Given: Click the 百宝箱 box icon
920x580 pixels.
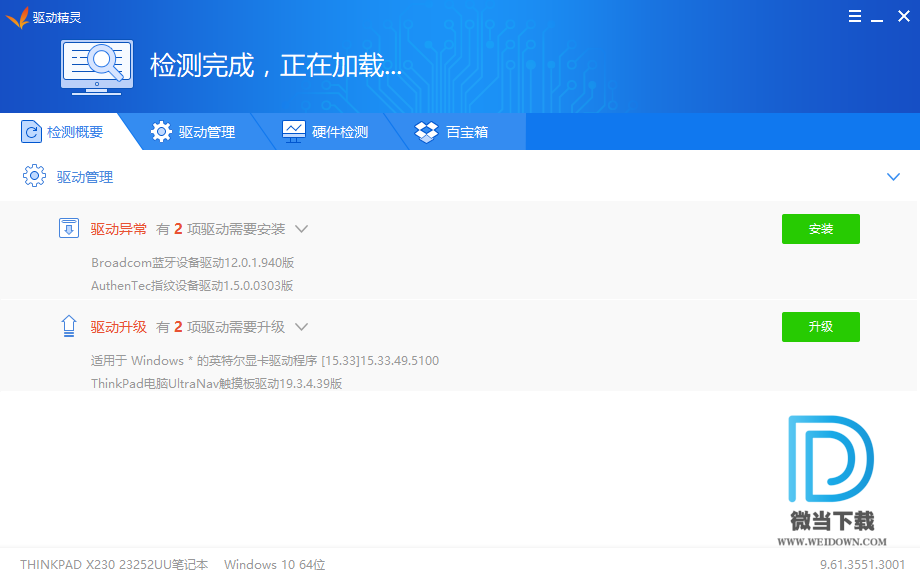Looking at the screenshot, I should 427,132.
